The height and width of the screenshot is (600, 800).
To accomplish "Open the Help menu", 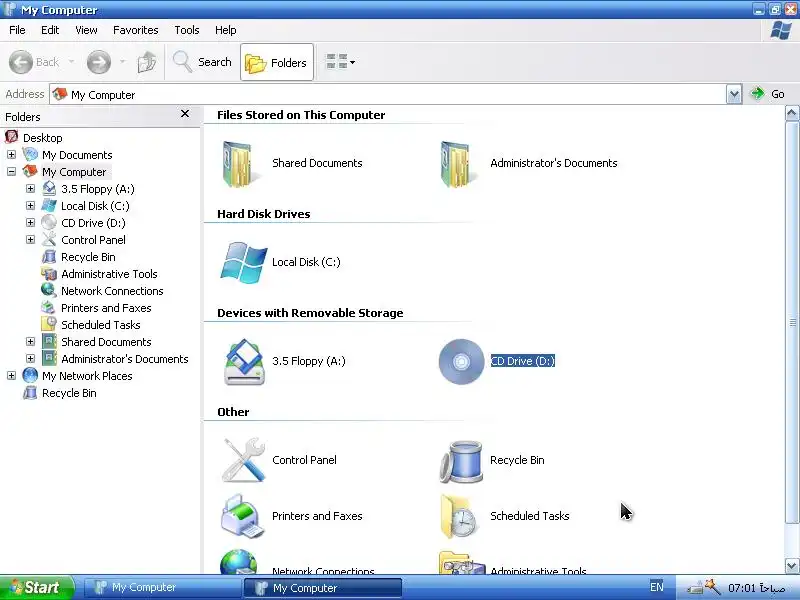I will (x=226, y=30).
